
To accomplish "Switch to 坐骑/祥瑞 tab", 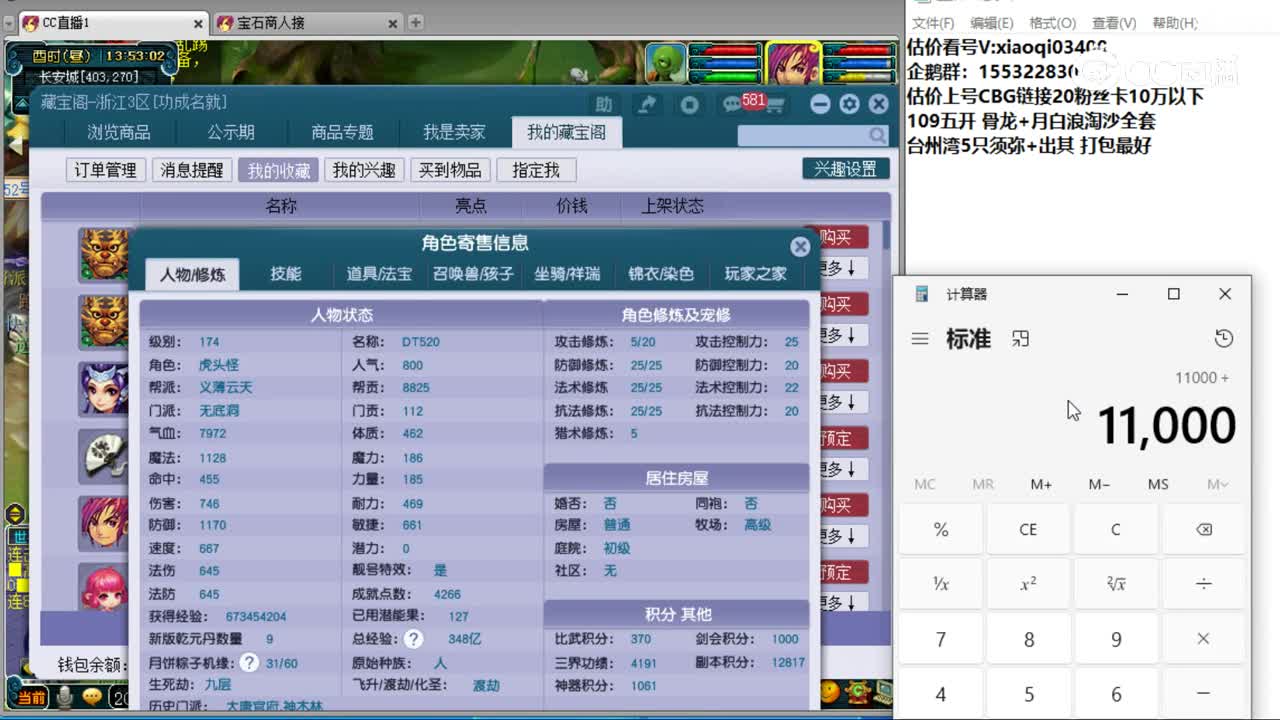I will click(x=567, y=274).
